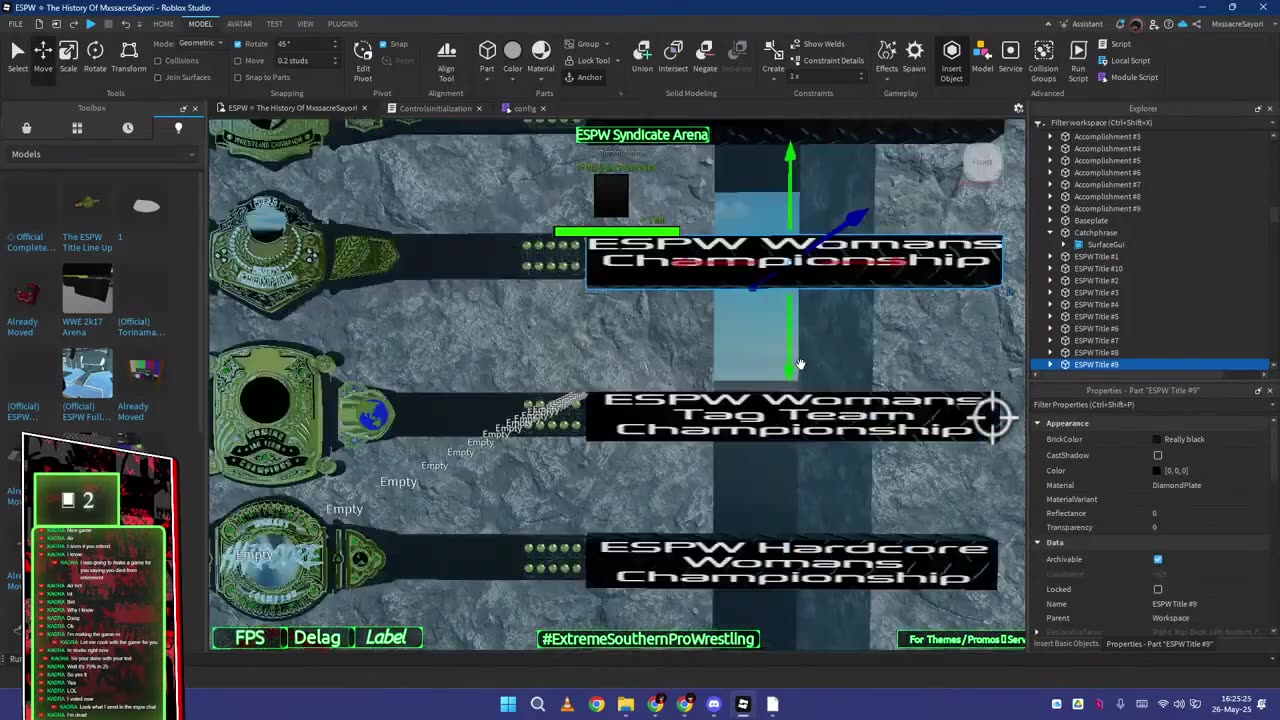Expand ESPW Title #9 in Explorer
This screenshot has height=720, width=1280.
(1050, 364)
